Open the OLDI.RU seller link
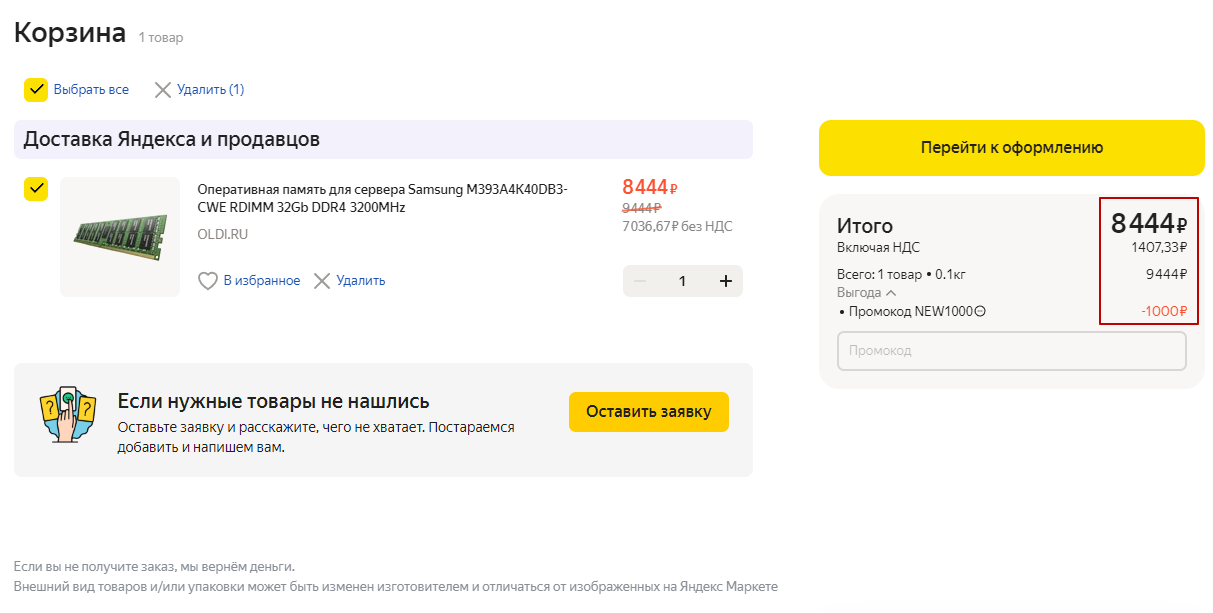 coord(223,234)
